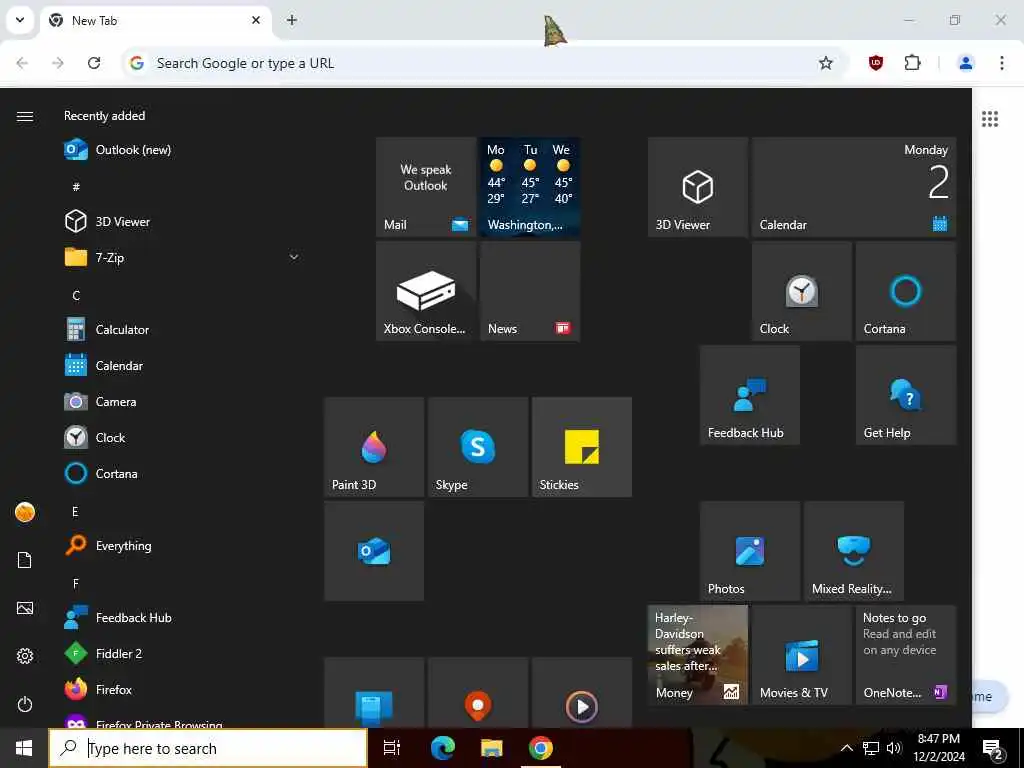
Task: Open the Clock tile
Action: pos(801,291)
